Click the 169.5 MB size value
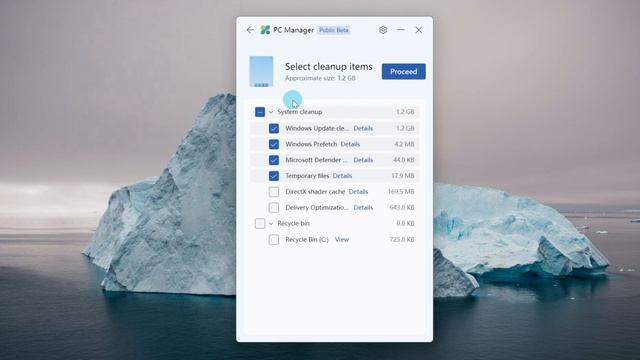640x360 pixels. (x=401, y=191)
